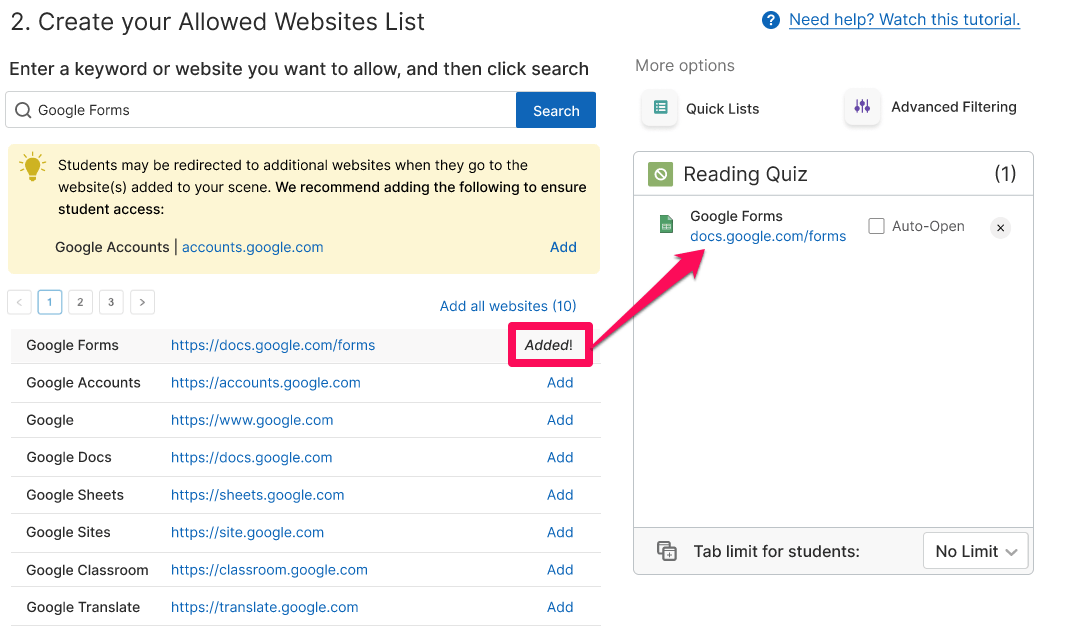Image resolution: width=1068 pixels, height=631 pixels.
Task: Remove Google Forms with the x button
Action: tap(1000, 228)
